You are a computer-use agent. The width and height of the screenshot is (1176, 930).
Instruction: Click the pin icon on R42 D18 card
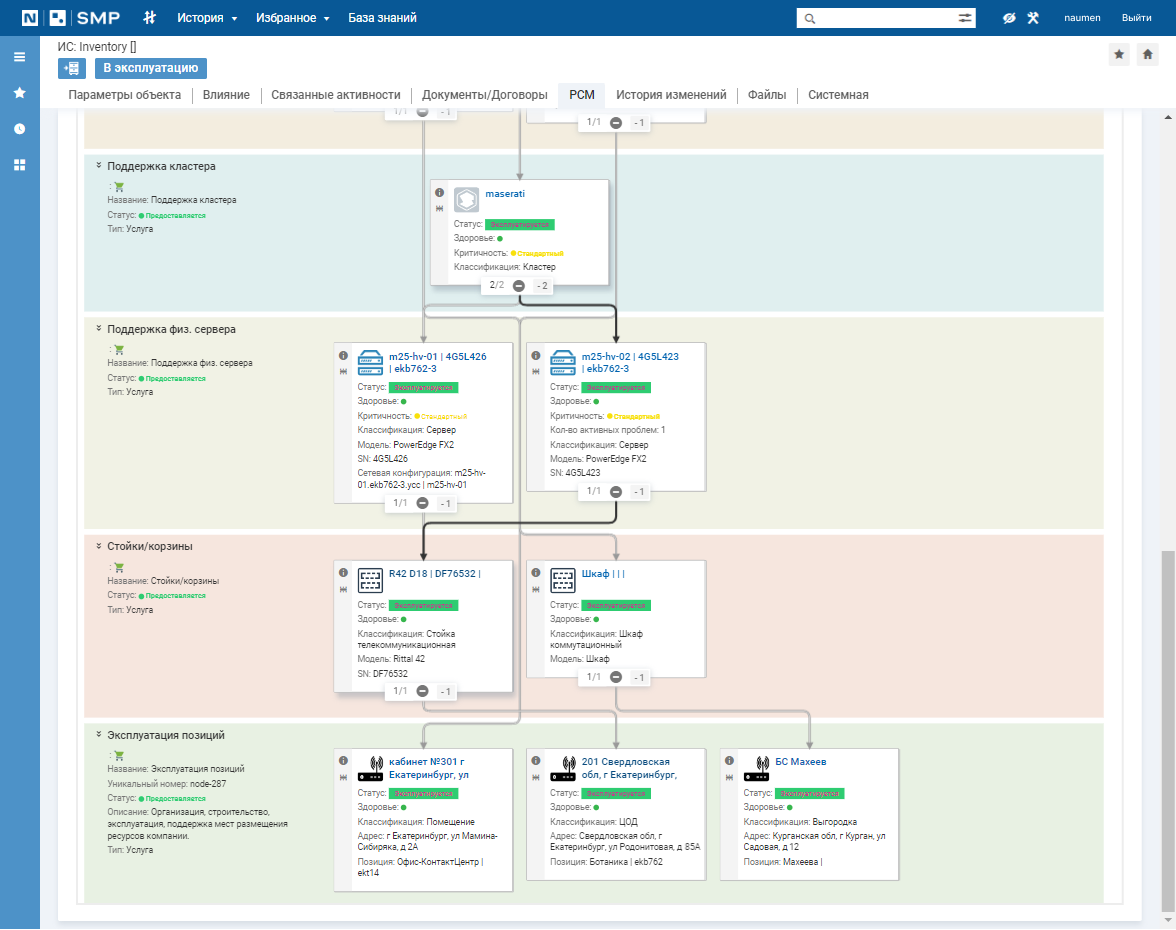[x=343, y=590]
